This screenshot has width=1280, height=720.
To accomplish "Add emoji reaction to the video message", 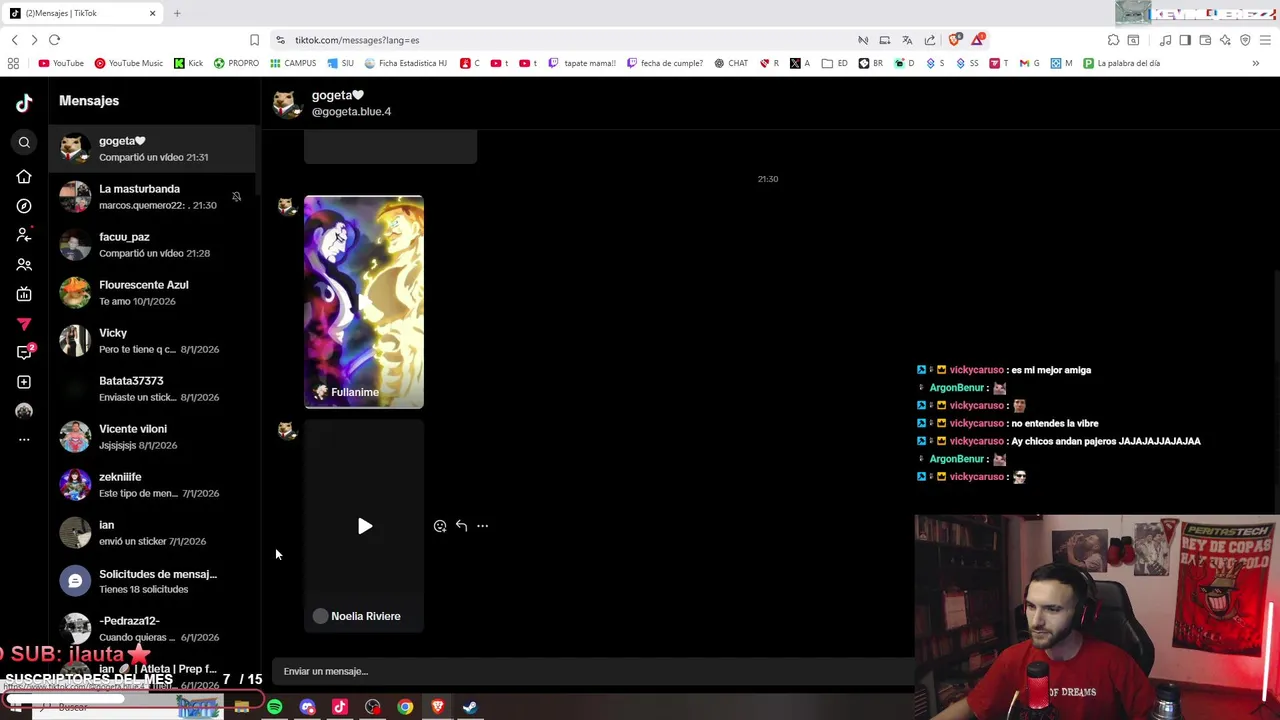I will pyautogui.click(x=440, y=526).
